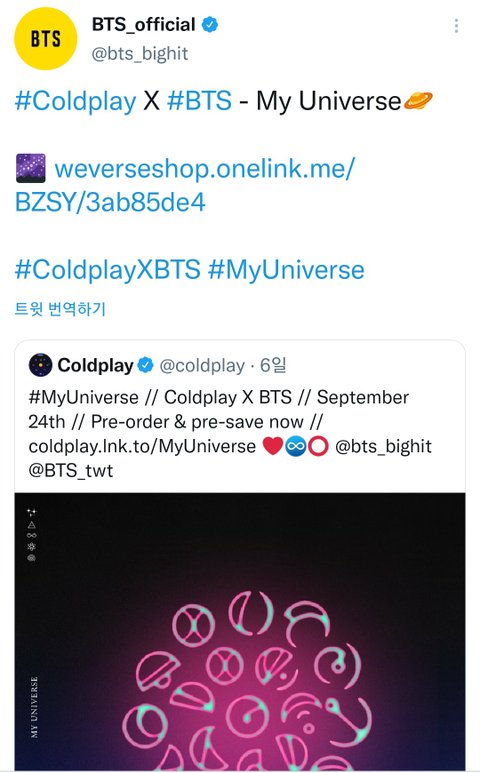Open the #ColdplayXBTS hashtag

[x=107, y=270]
